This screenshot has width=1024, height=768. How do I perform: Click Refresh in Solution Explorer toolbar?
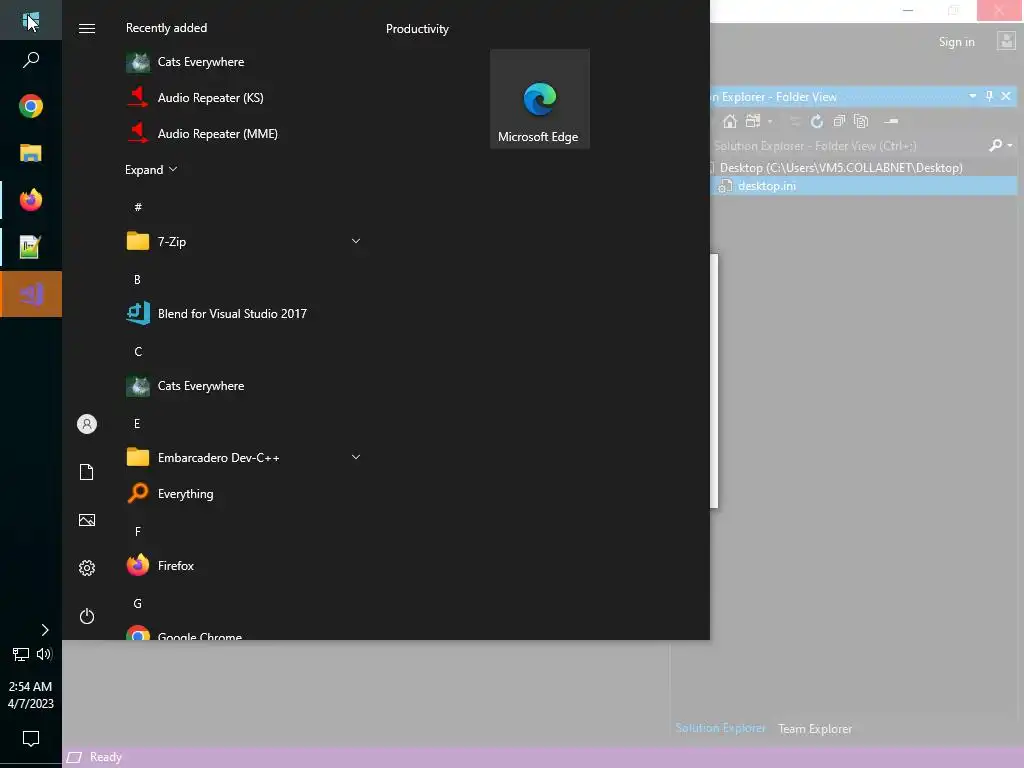pos(816,121)
